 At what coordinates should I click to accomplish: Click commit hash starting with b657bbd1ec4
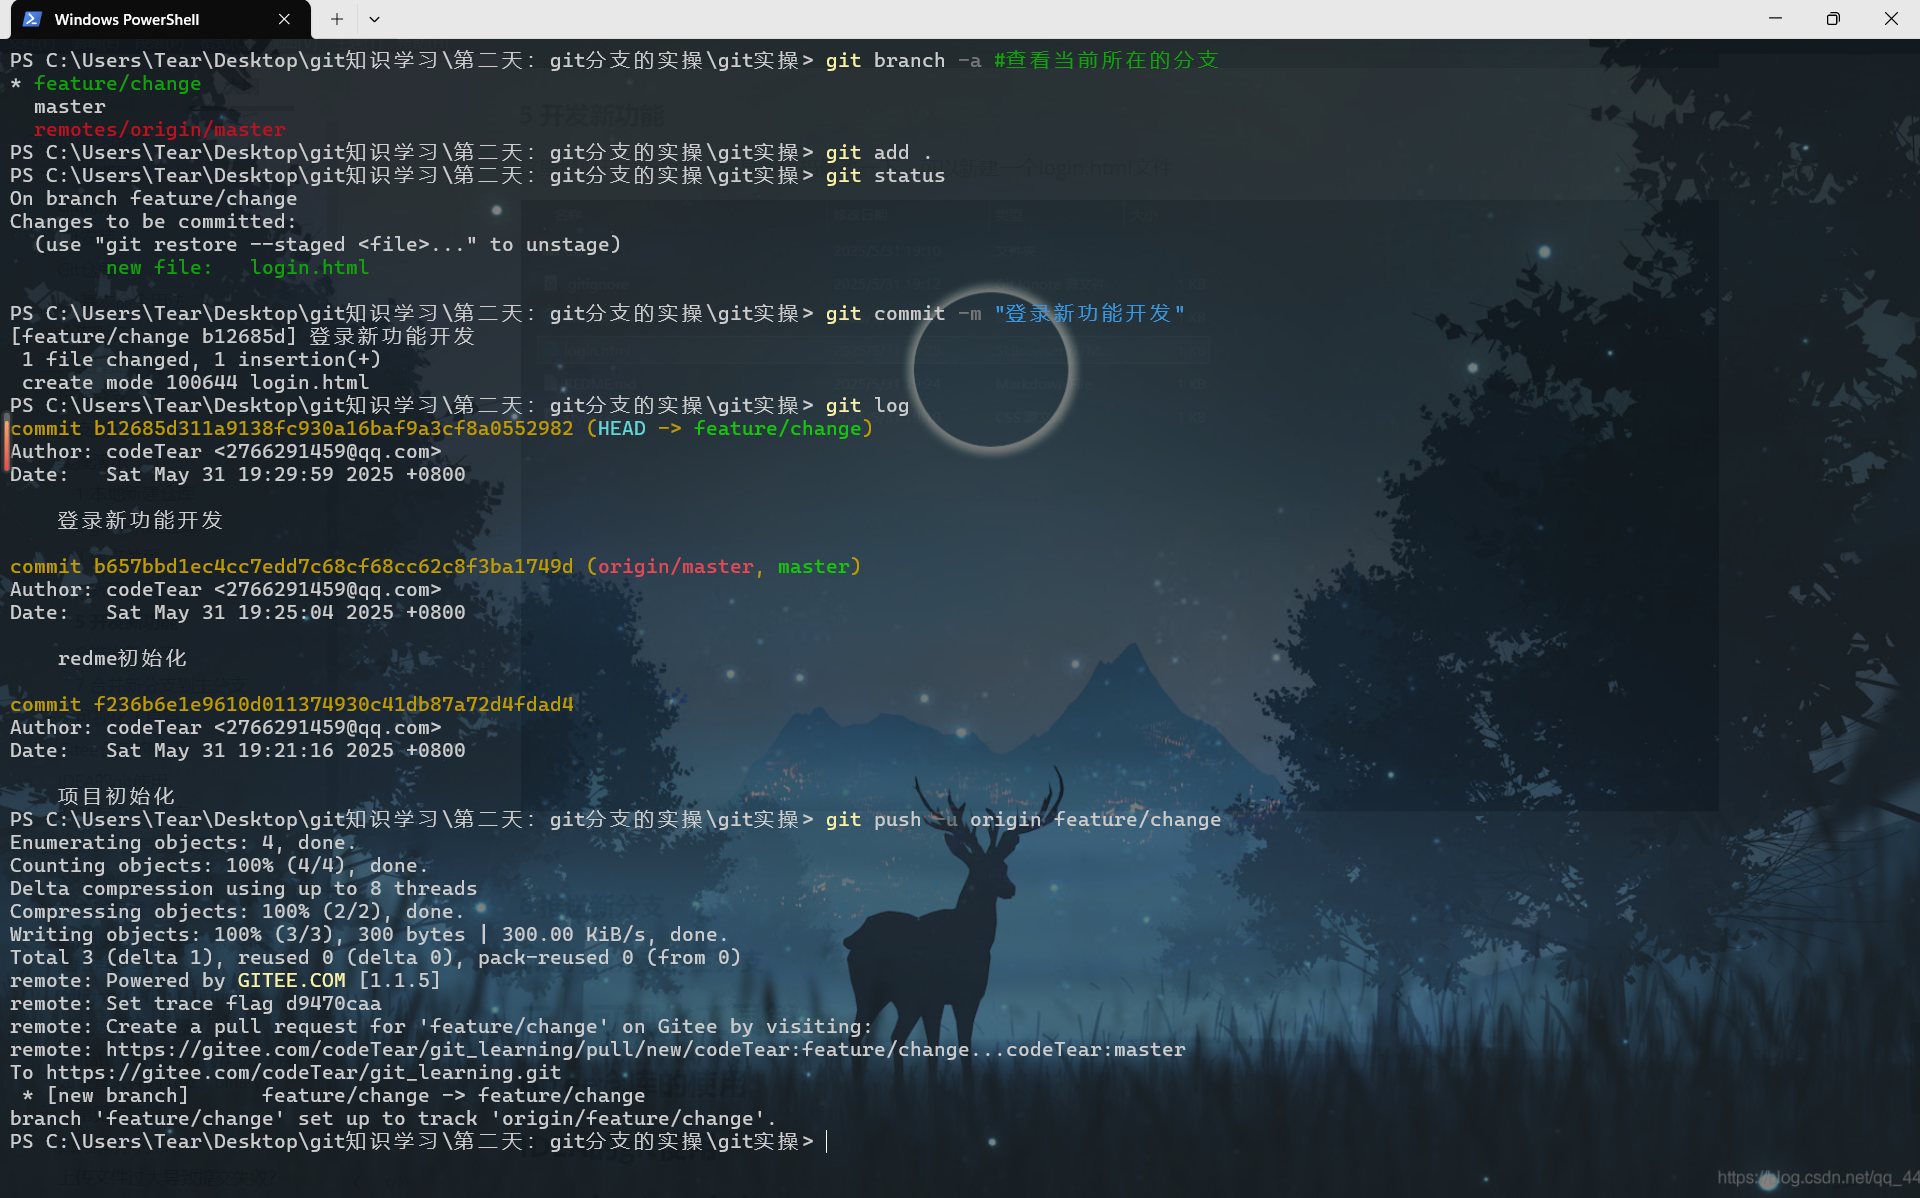333,566
